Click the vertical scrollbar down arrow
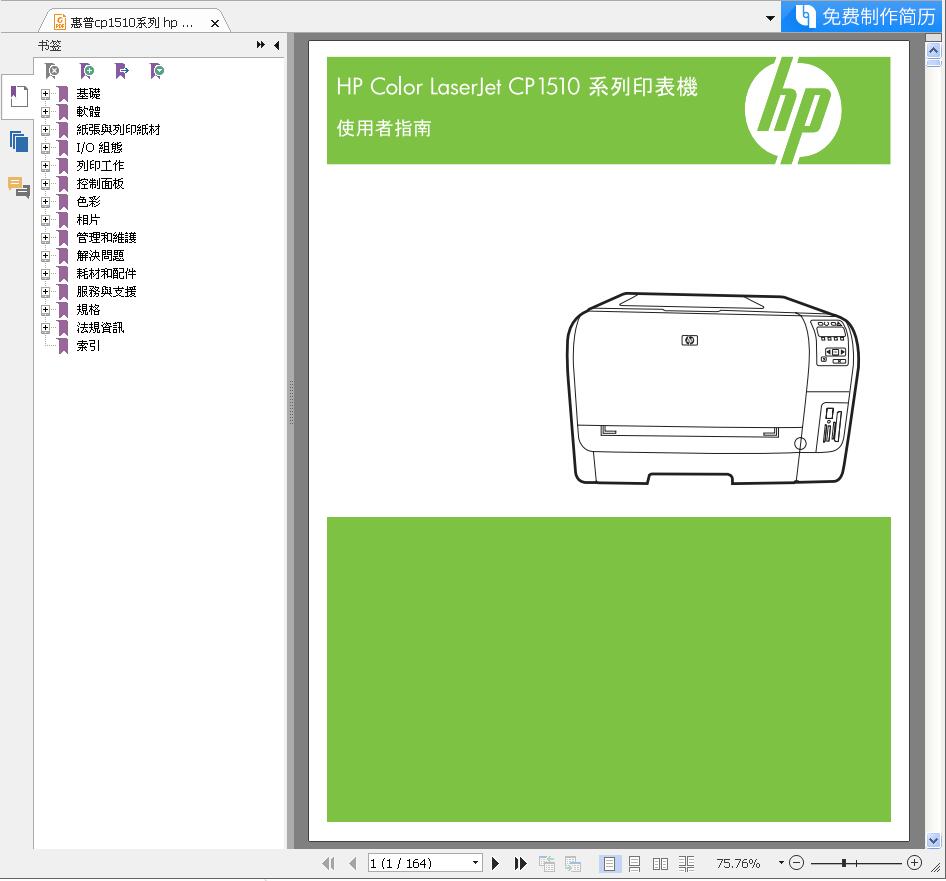 click(x=933, y=840)
